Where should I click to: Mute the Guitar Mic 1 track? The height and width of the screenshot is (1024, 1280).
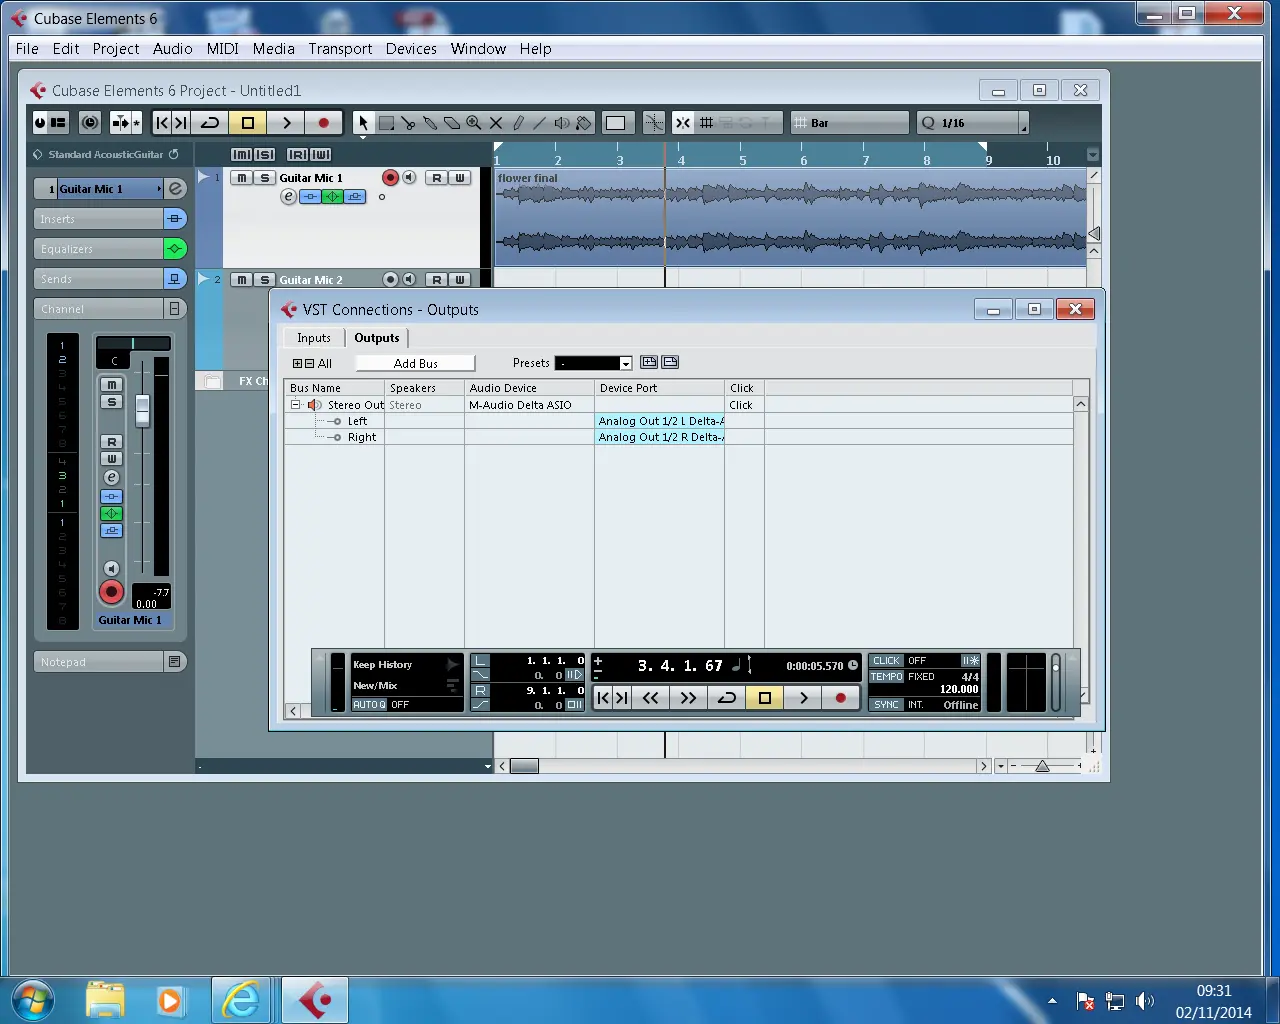241,178
